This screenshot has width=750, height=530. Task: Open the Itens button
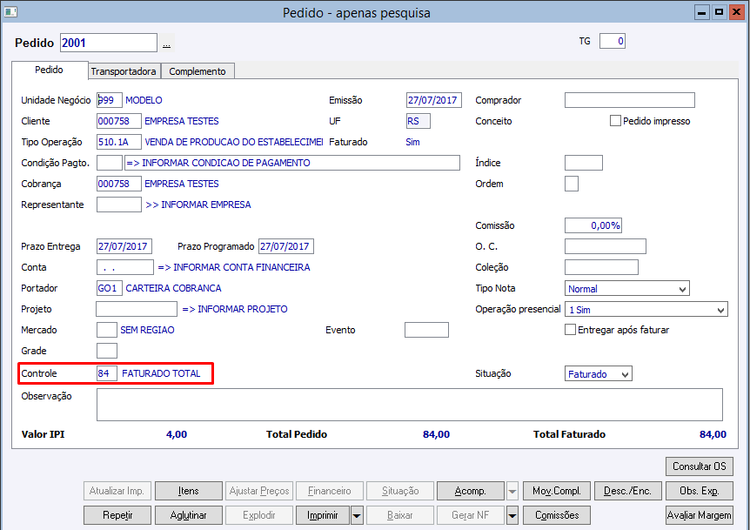coord(188,491)
